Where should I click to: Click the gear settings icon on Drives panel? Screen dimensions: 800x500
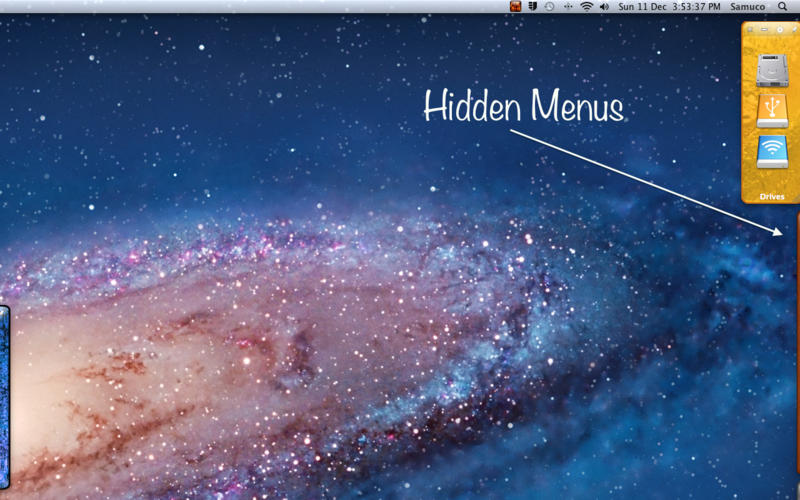point(780,29)
